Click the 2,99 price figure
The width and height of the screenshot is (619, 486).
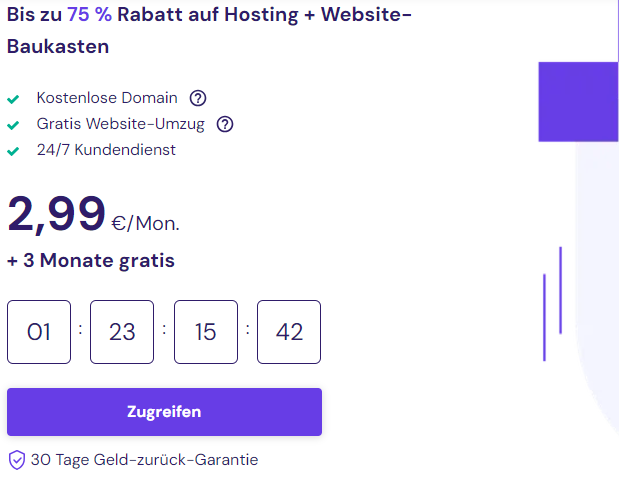(x=56, y=214)
